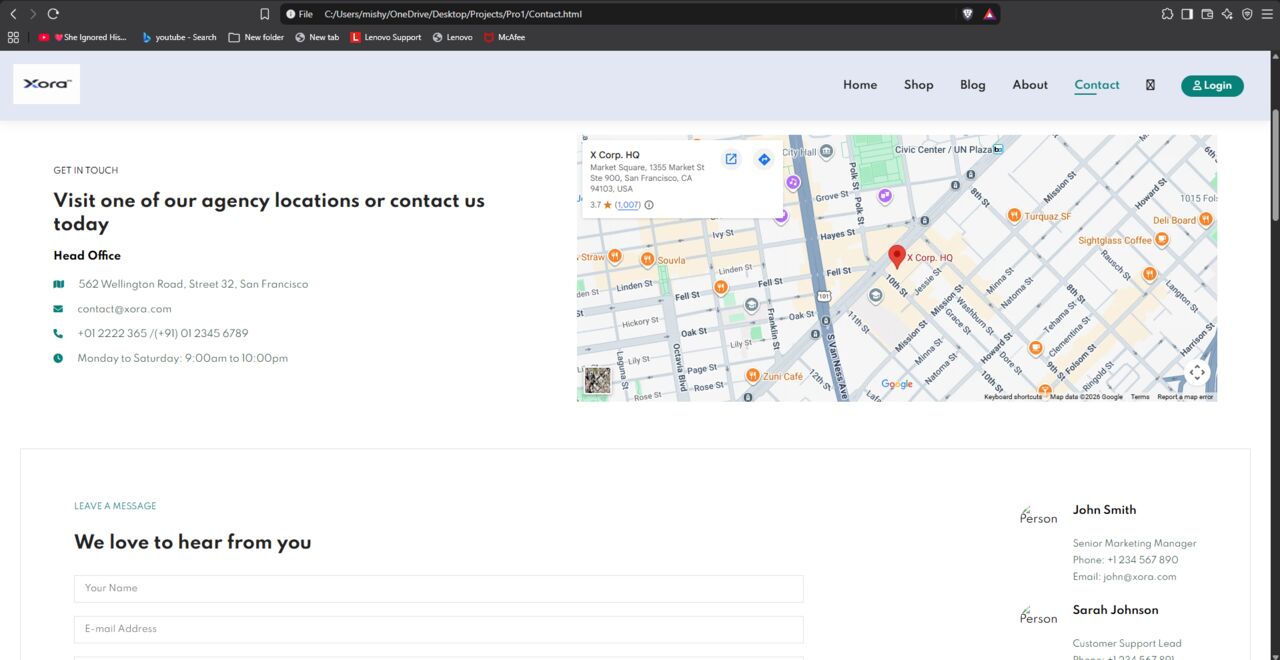The width and height of the screenshot is (1280, 660).
Task: Click the red X Corp. HQ map pin
Action: (x=897, y=257)
